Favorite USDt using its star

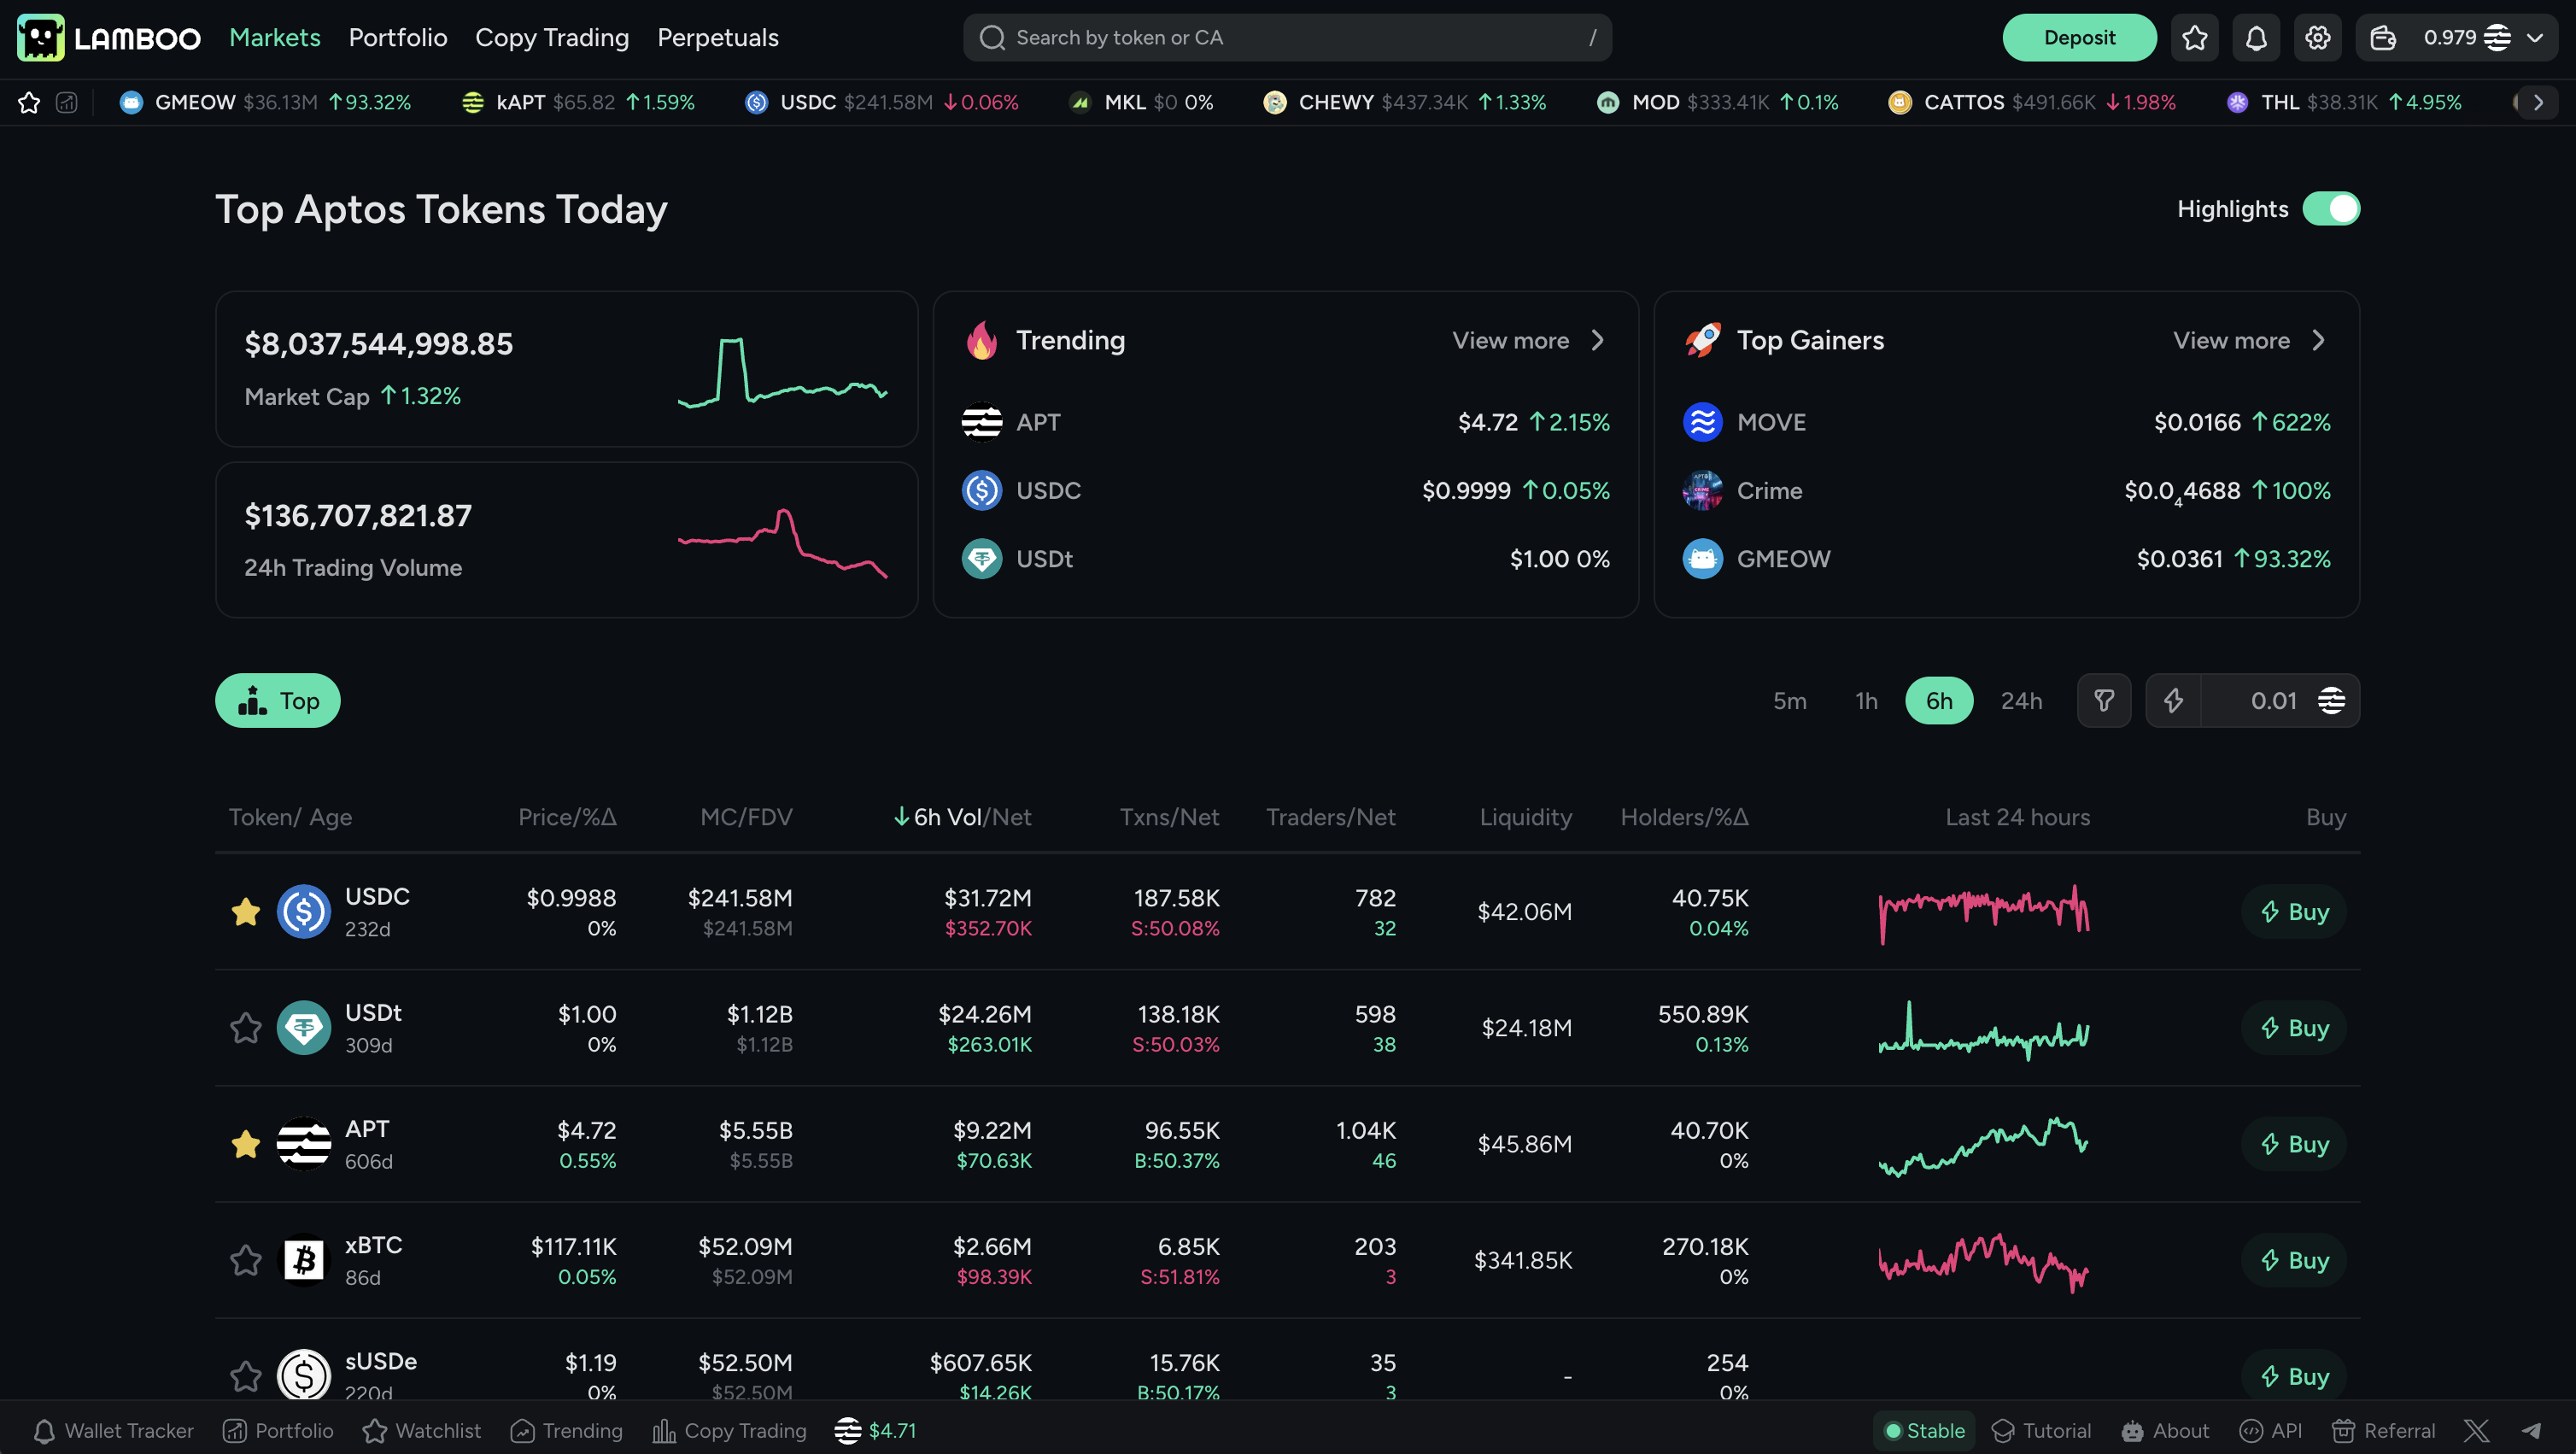pos(245,1027)
